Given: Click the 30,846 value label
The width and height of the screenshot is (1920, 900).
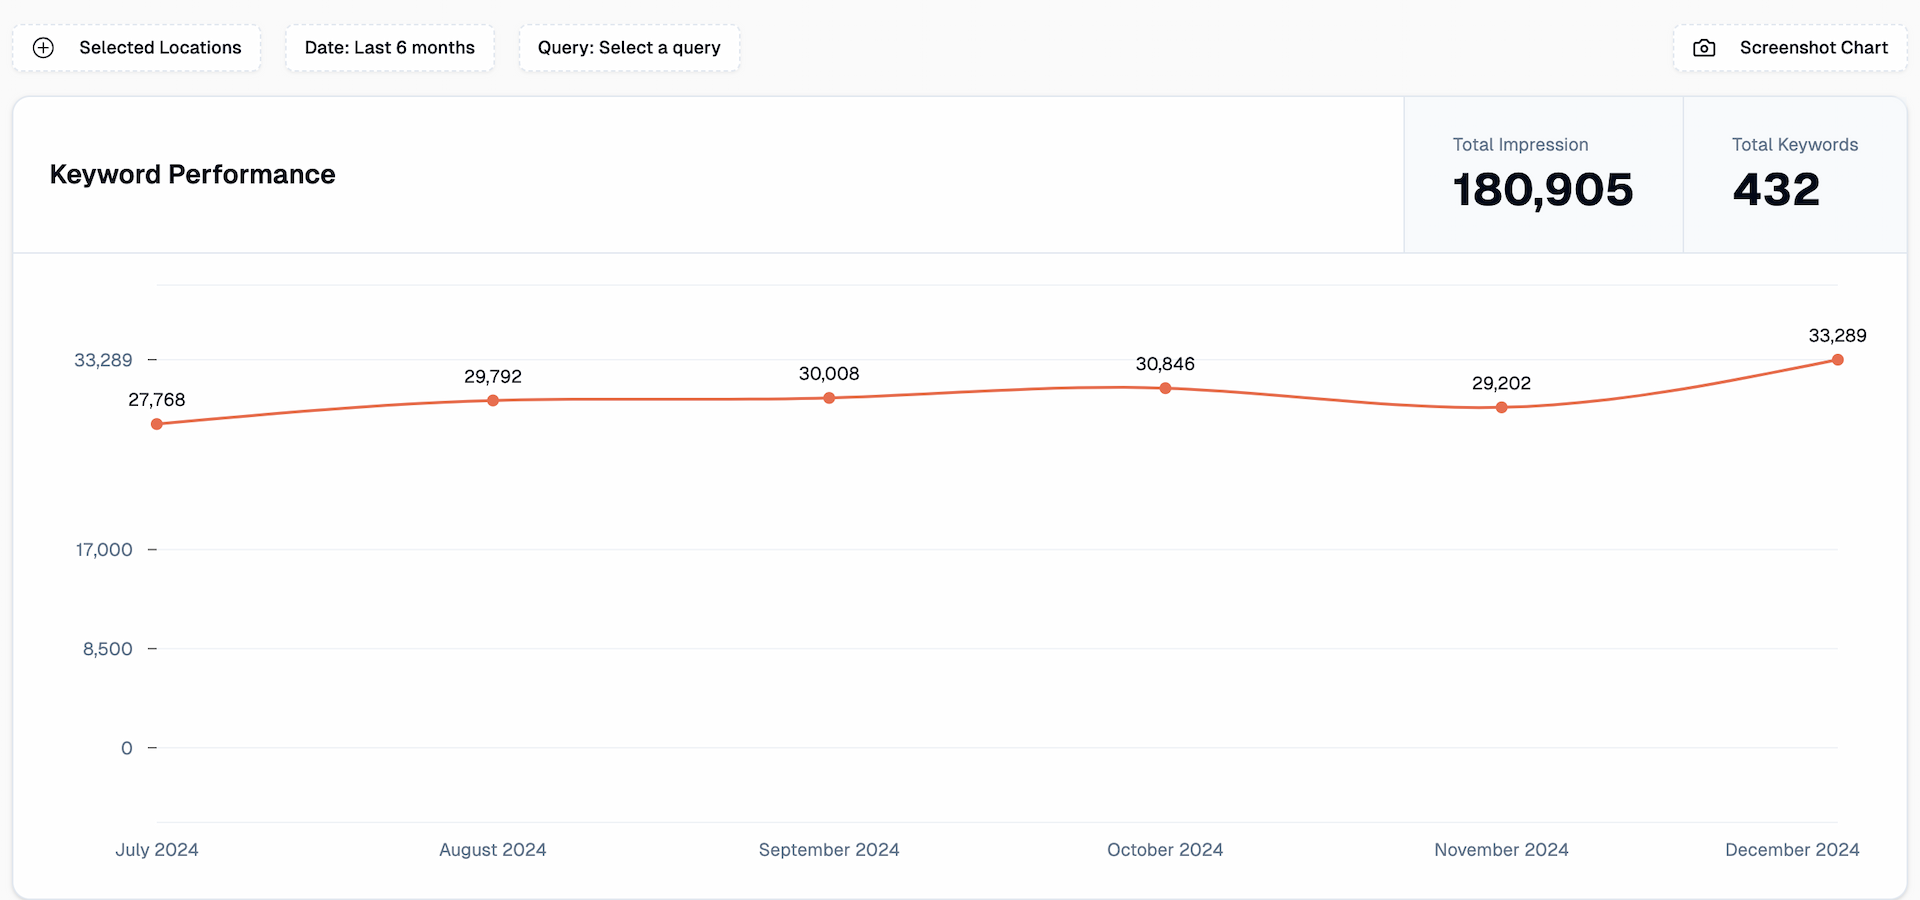Looking at the screenshot, I should 1165,364.
